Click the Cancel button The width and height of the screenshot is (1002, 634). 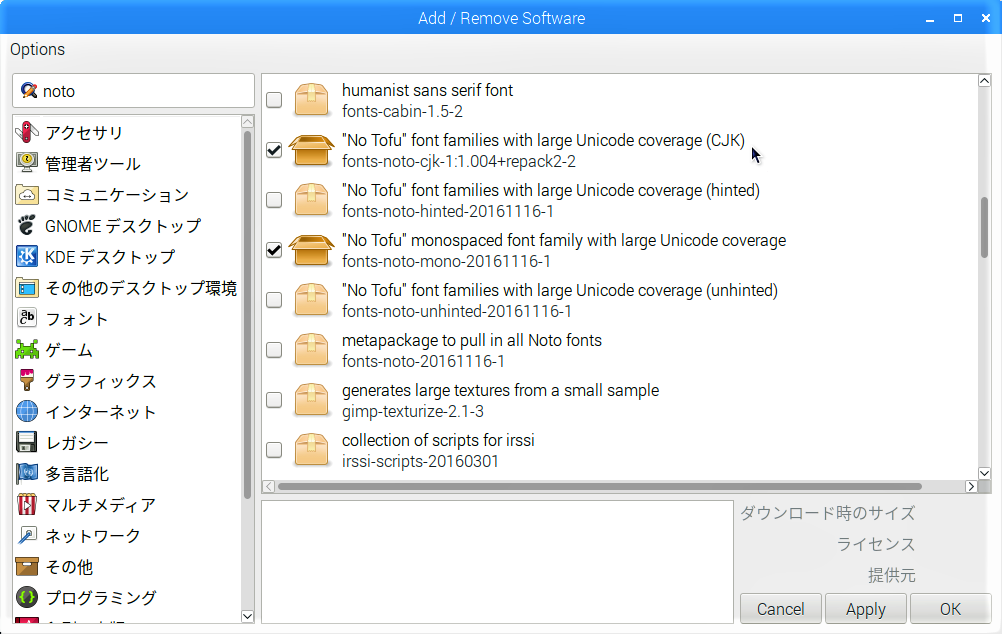780,609
